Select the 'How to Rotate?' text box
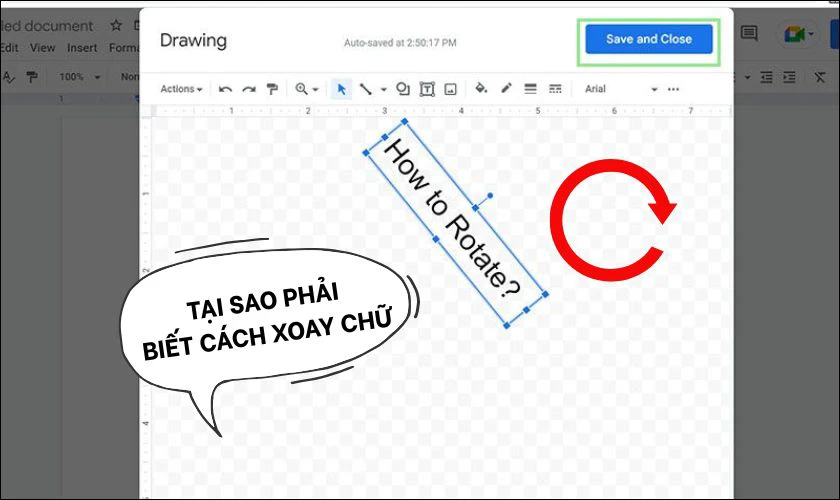Viewport: 840px width, 500px height. coord(455,223)
